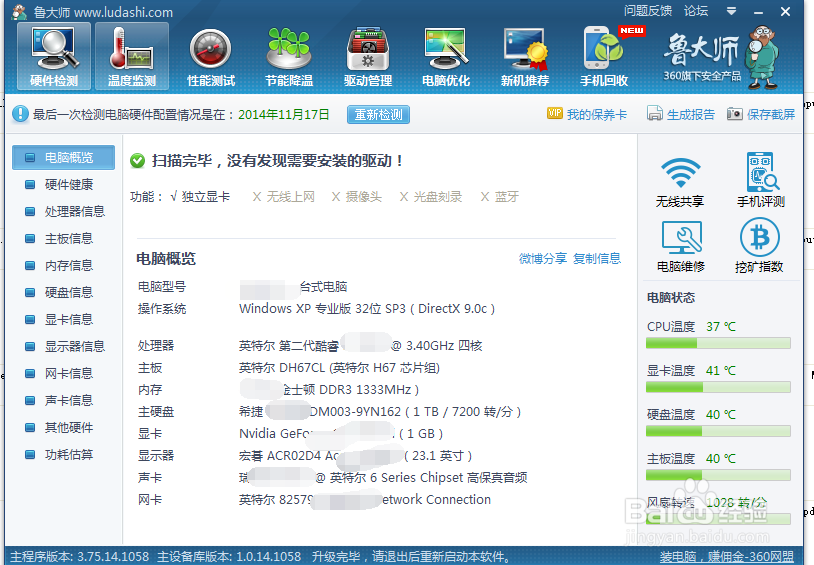
Task: Open the title bar dropdown menu arrow
Action: (x=731, y=11)
